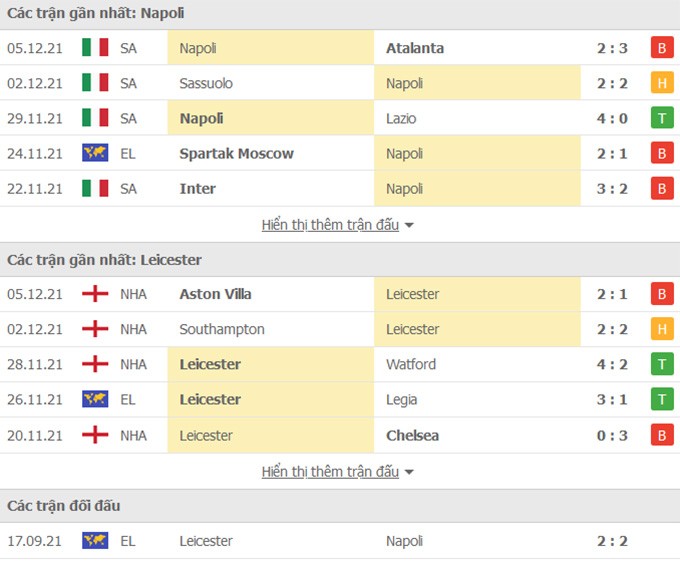Click the red B badge for Leicester–Chelsea
This screenshot has height=561, width=680.
point(662,435)
